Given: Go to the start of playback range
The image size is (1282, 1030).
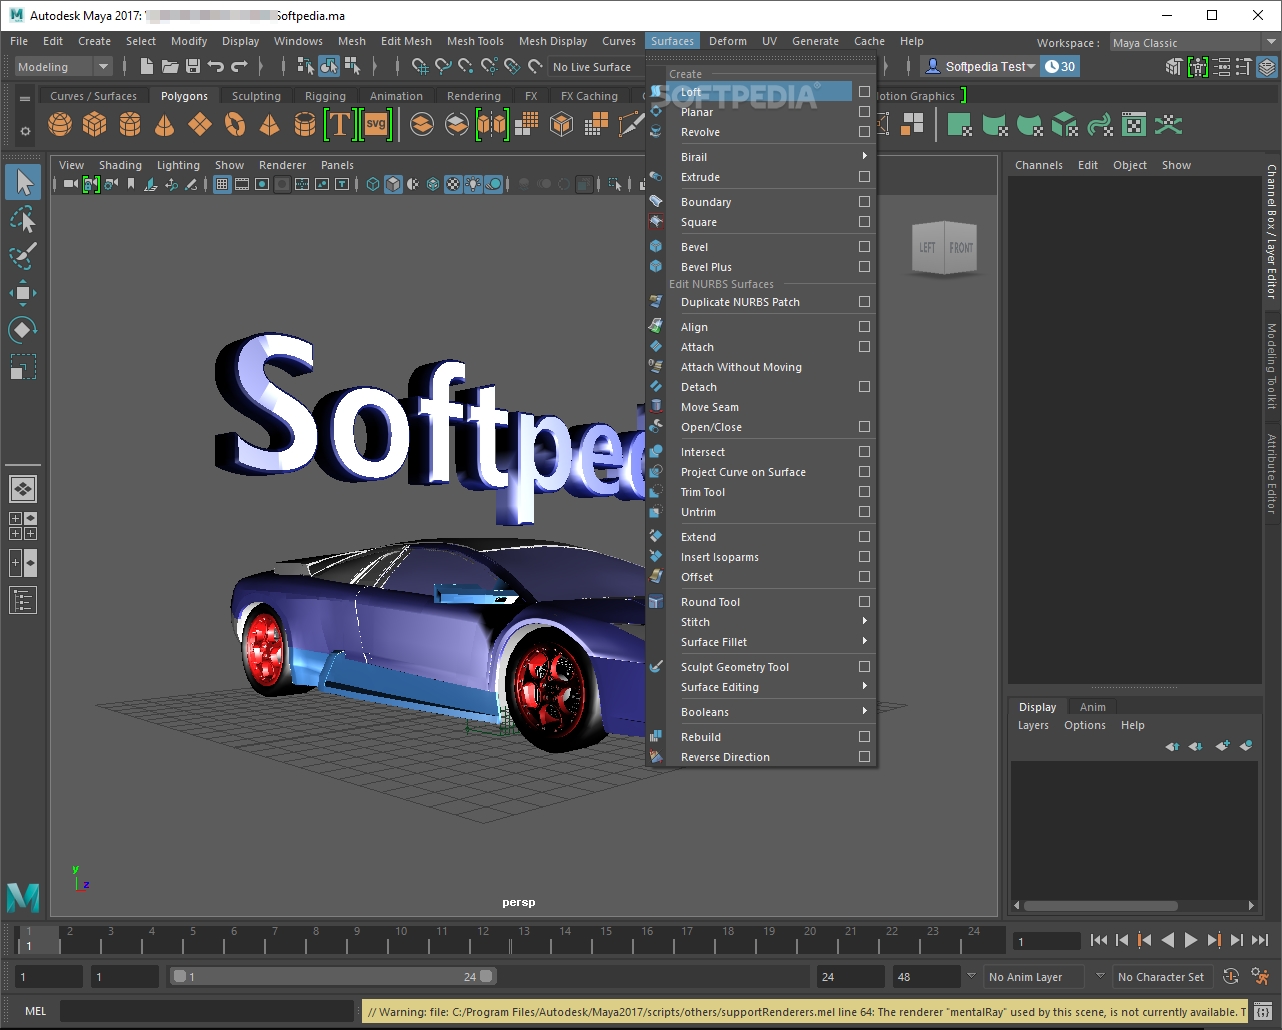Looking at the screenshot, I should click(x=1098, y=940).
